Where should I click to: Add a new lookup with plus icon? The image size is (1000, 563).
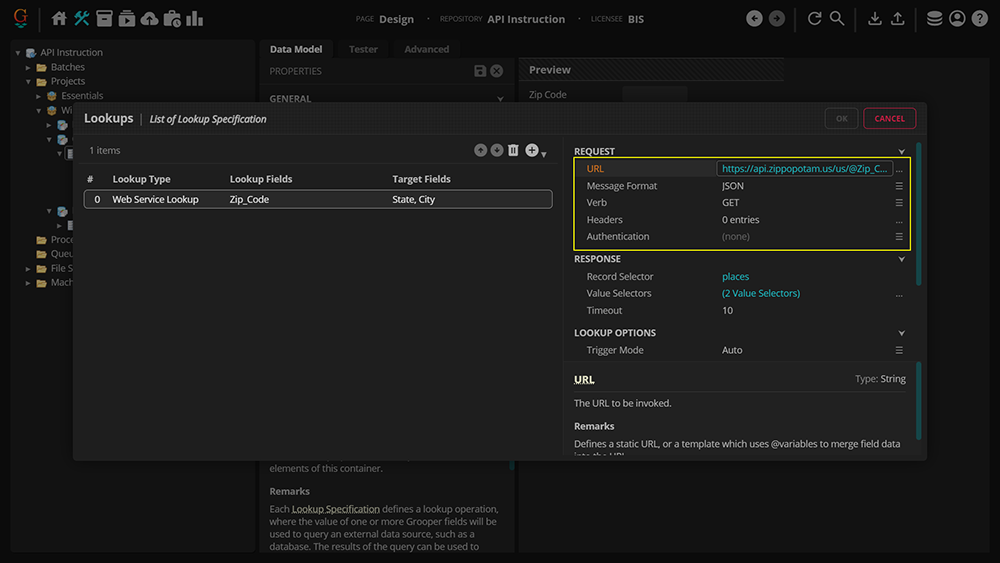[x=532, y=150]
